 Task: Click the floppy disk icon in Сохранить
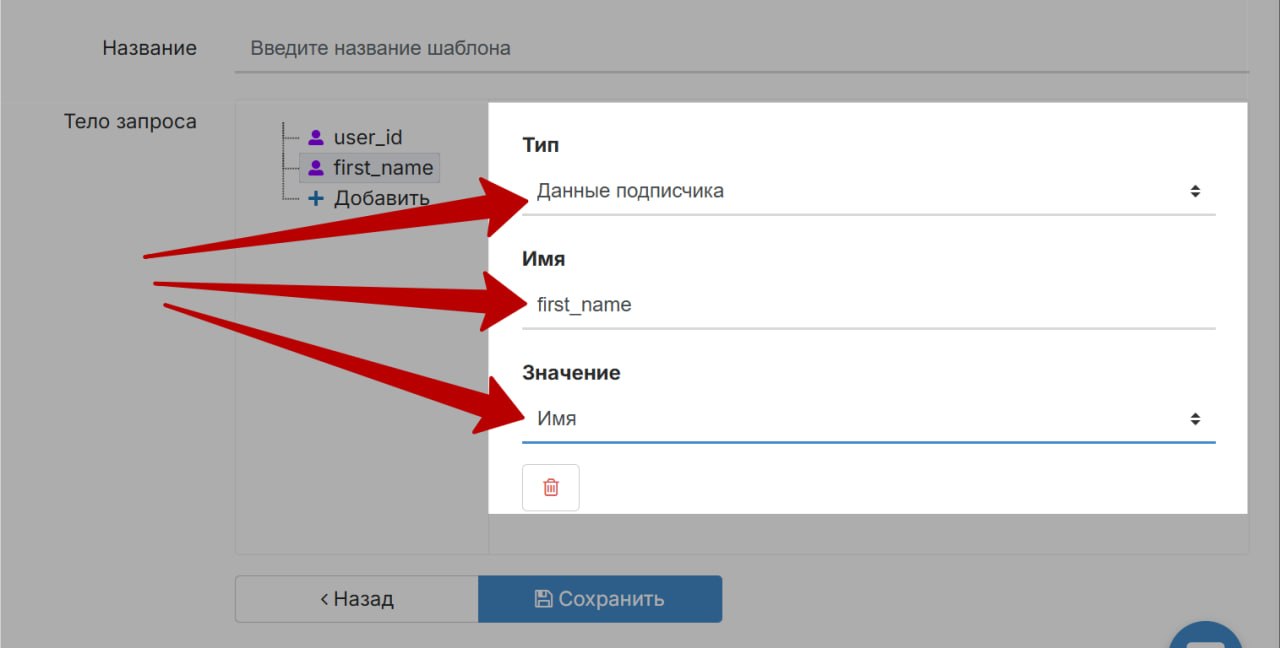coord(543,599)
